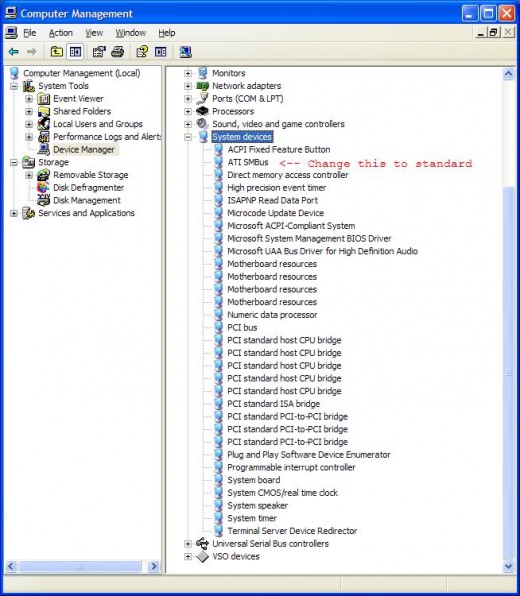Expand Services and Applications node
520x596 pixels.
pyautogui.click(x=14, y=213)
